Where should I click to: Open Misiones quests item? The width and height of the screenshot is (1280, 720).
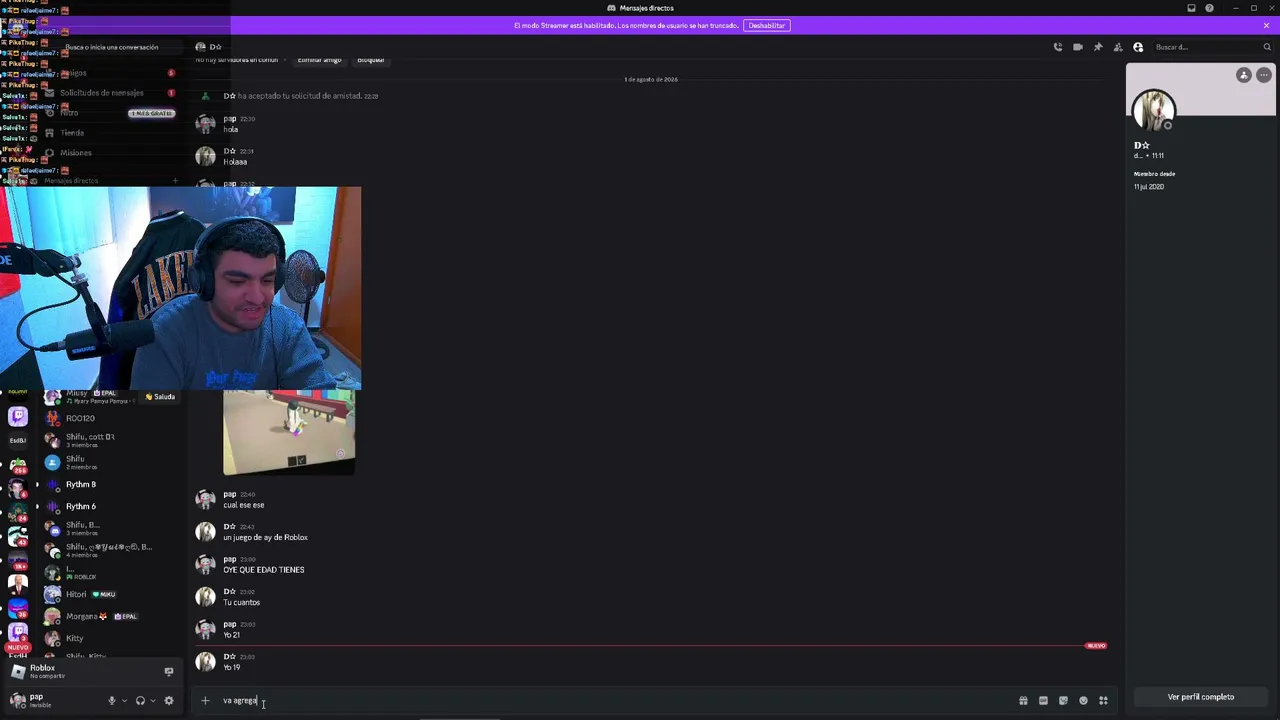point(112,153)
